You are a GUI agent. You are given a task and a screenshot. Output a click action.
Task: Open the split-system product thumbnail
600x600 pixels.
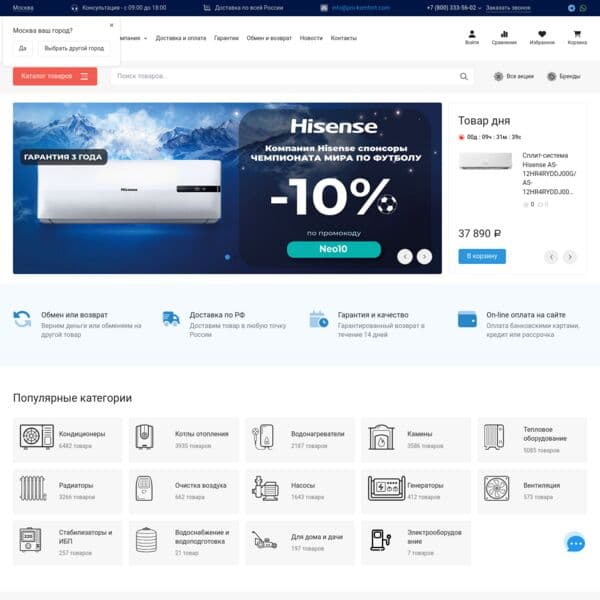[x=485, y=161]
